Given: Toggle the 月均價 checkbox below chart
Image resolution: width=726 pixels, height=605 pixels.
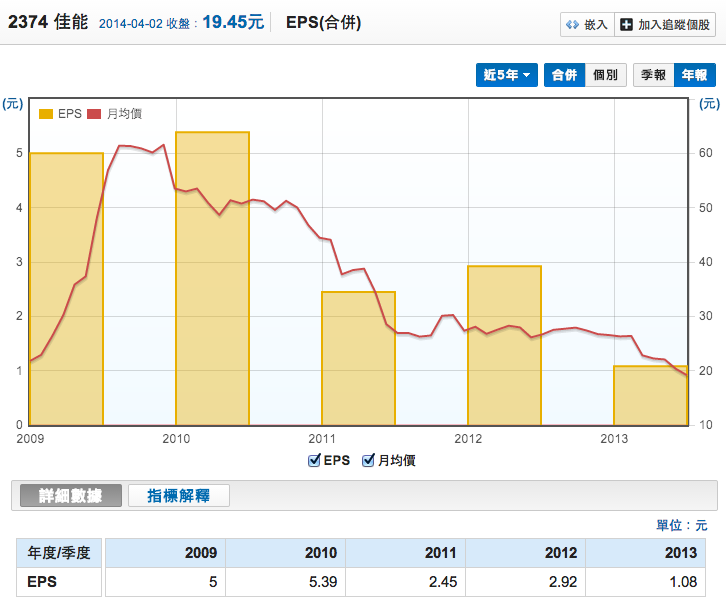Looking at the screenshot, I should pyautogui.click(x=368, y=460).
